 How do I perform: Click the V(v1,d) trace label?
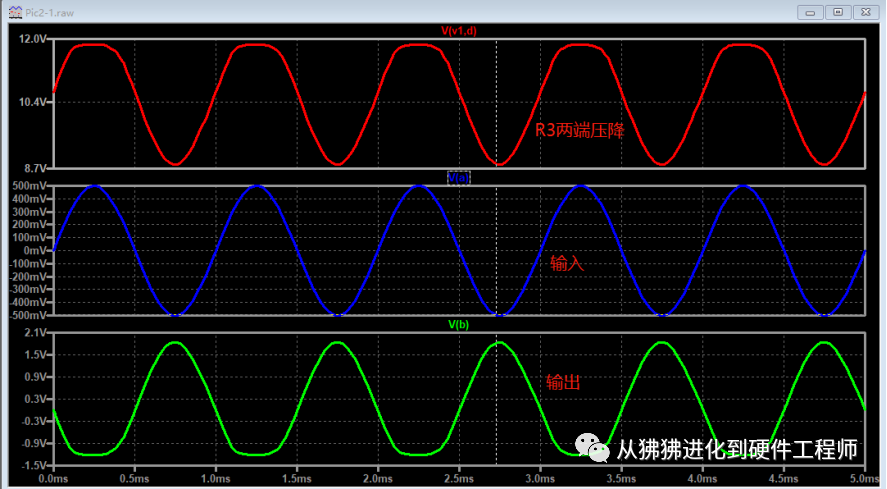(x=459, y=31)
